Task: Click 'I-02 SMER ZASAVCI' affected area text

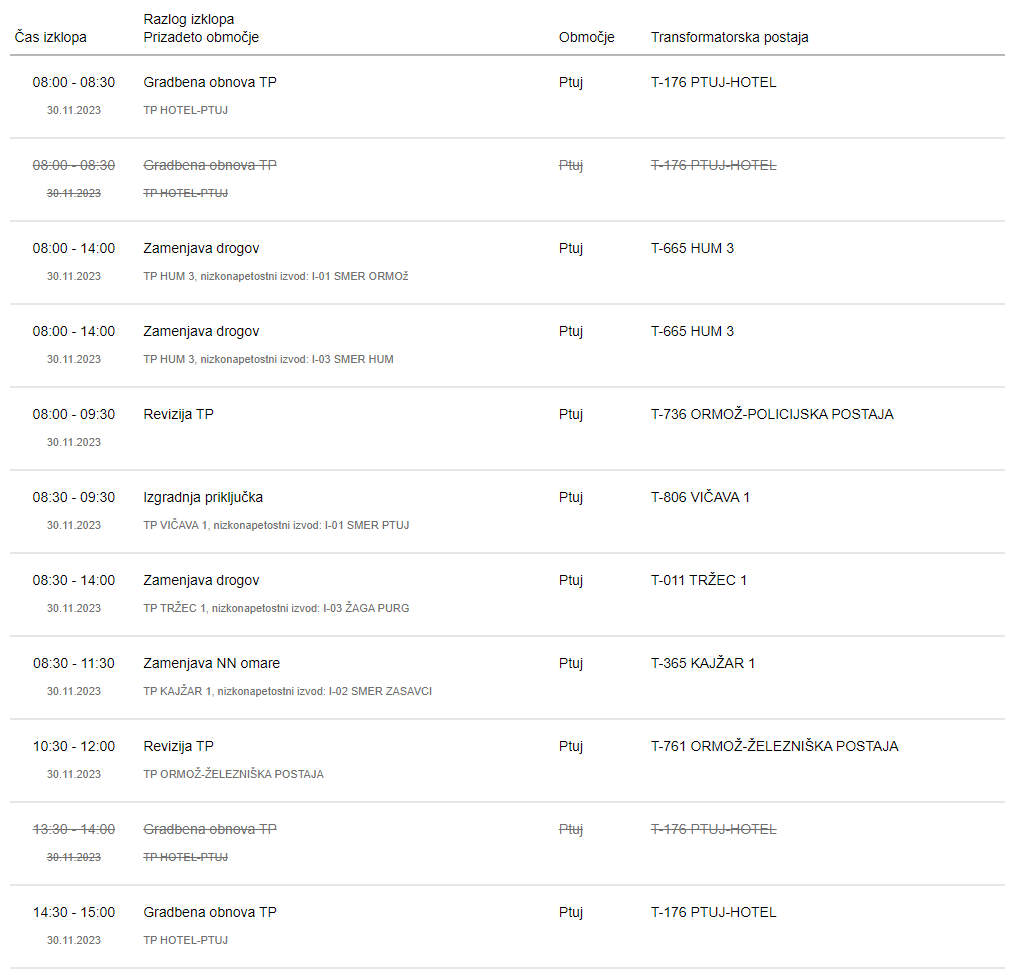Action: [380, 691]
